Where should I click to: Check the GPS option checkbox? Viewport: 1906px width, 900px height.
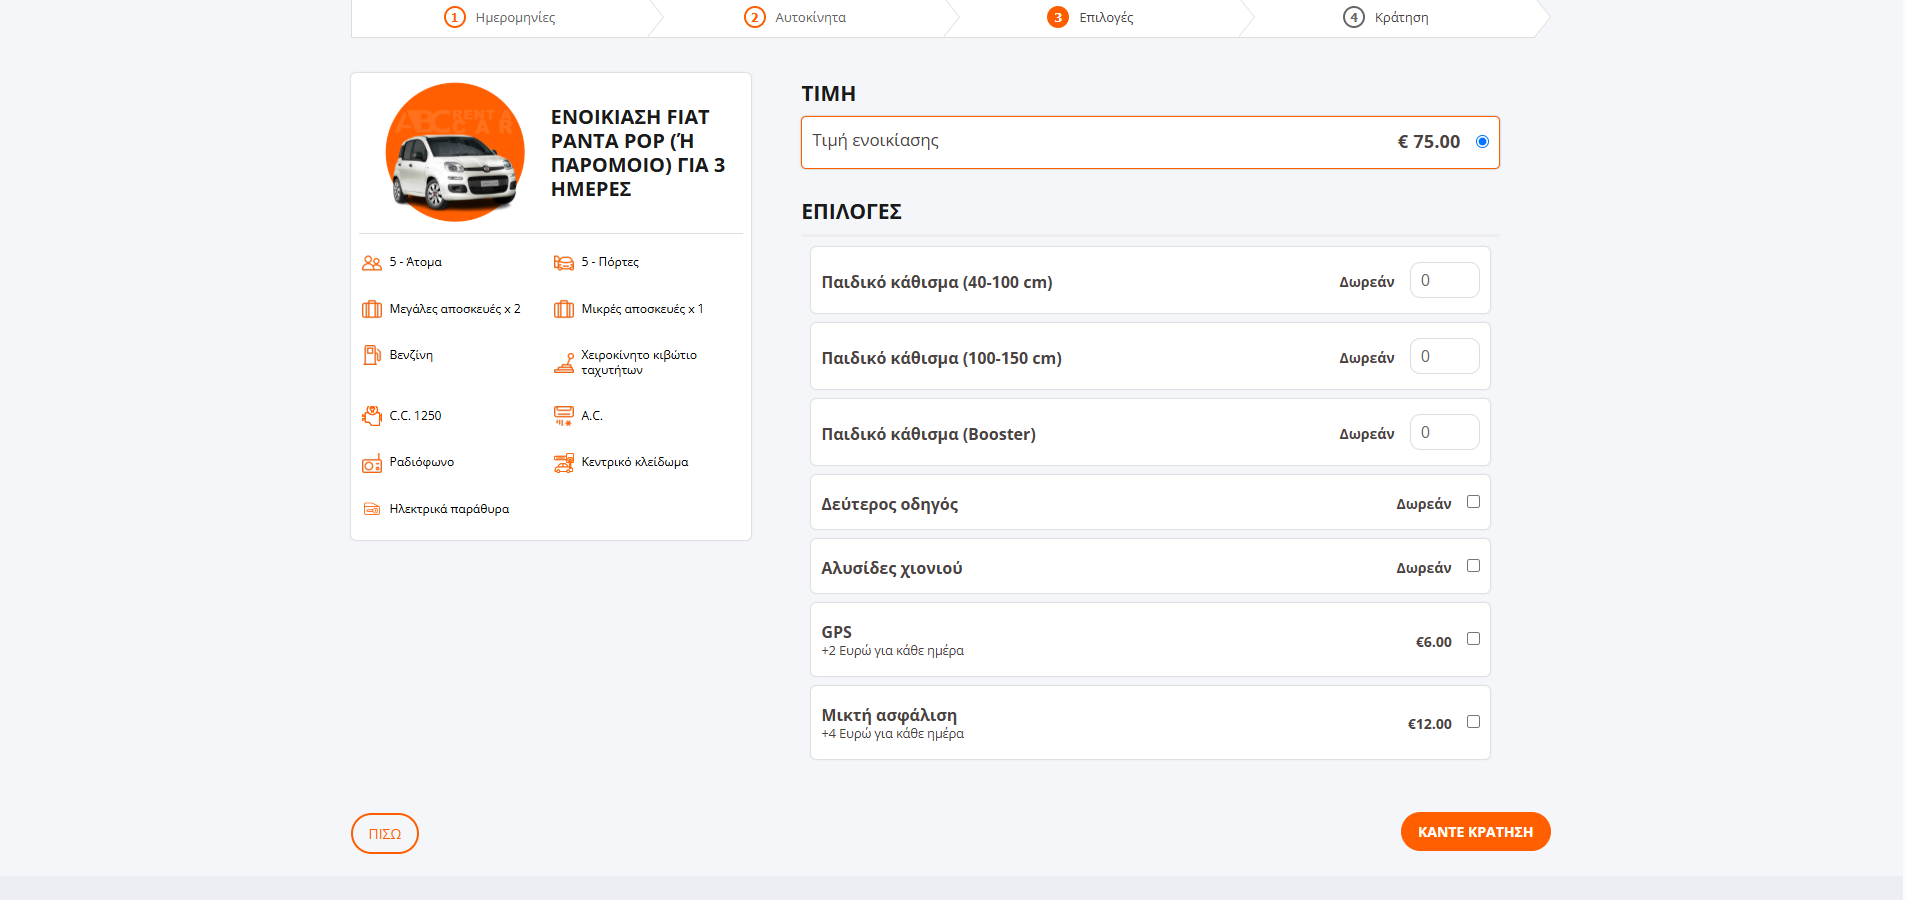1473,639
